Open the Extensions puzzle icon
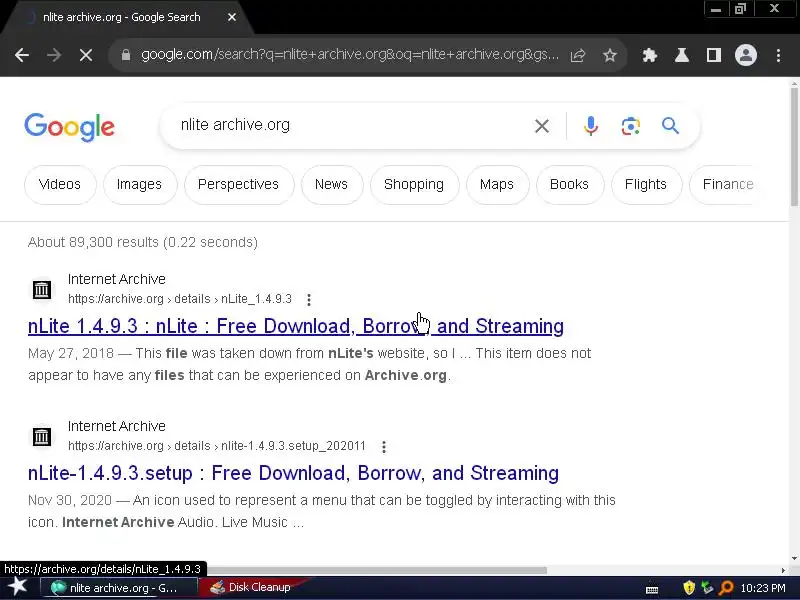 pos(649,55)
